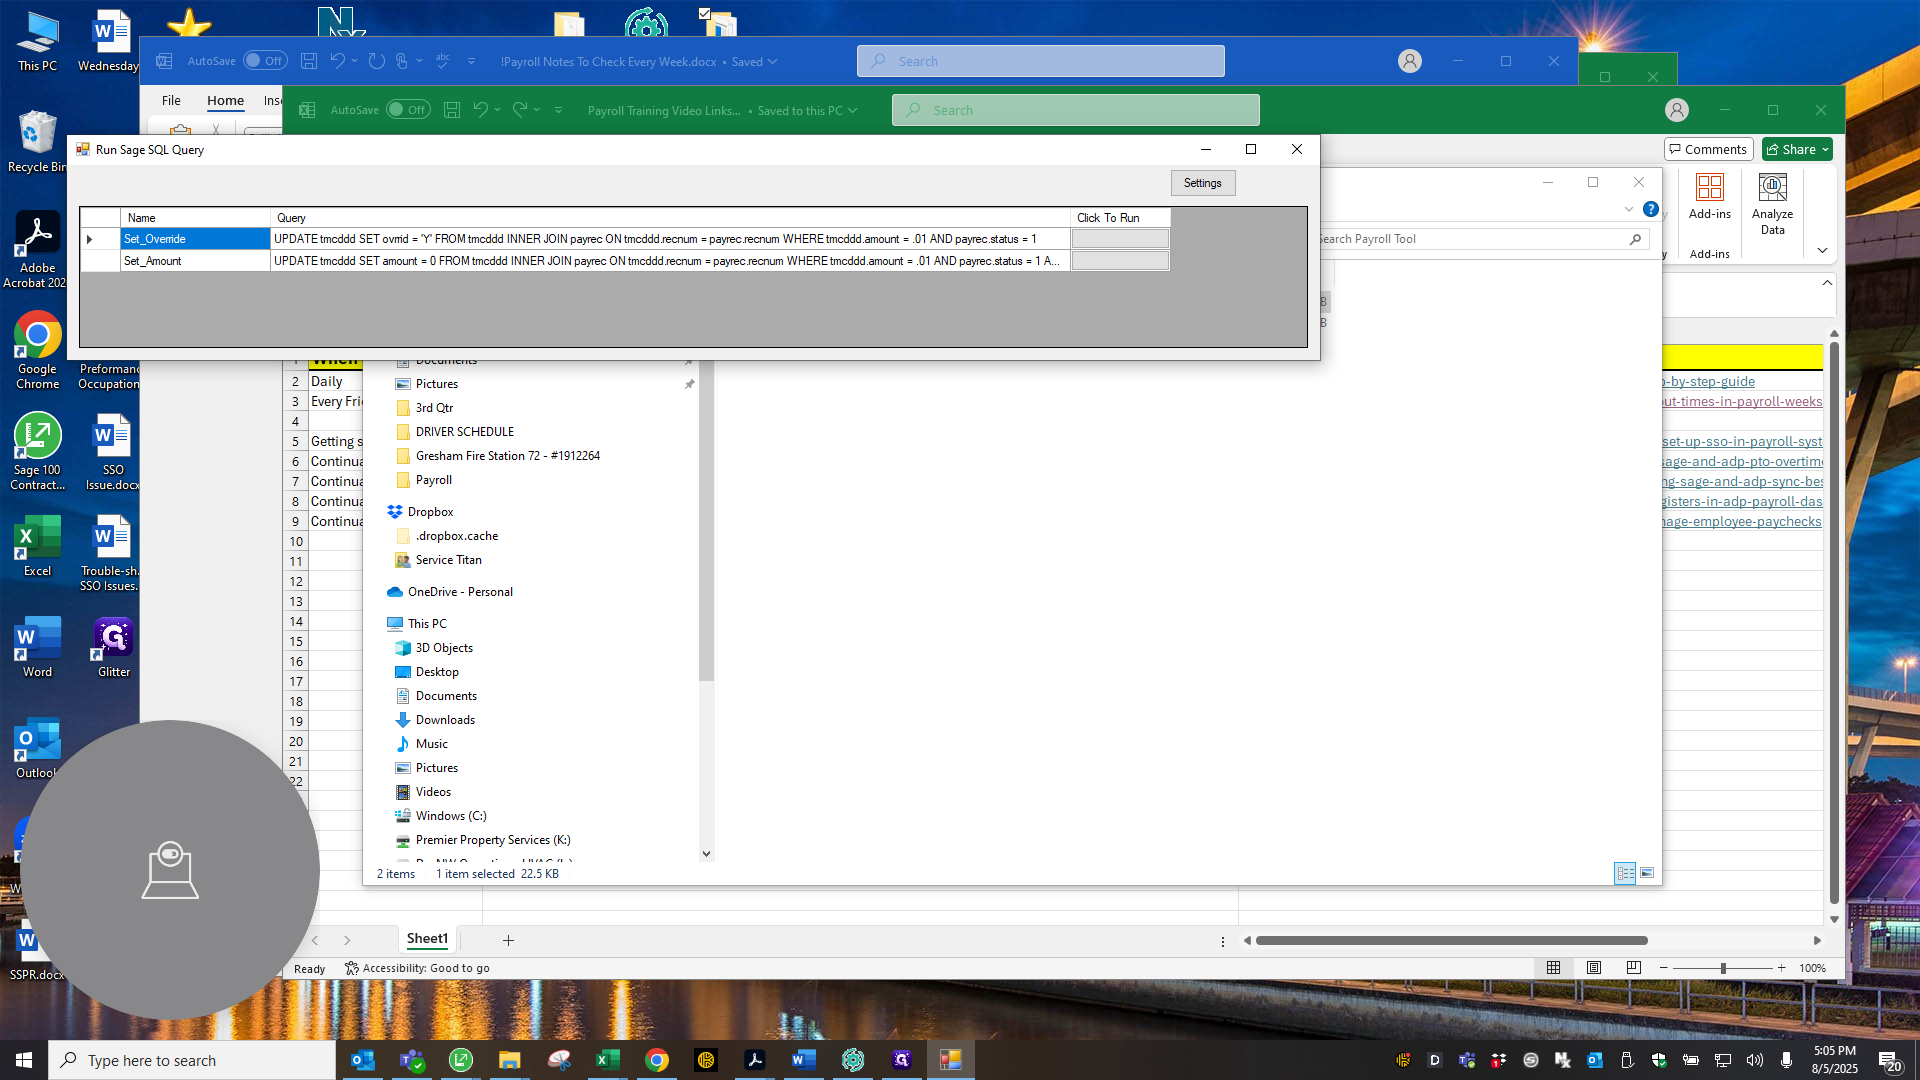Screen dimensions: 1920x1080
Task: Click the Page Break Preview icon
Action: tap(1634, 968)
